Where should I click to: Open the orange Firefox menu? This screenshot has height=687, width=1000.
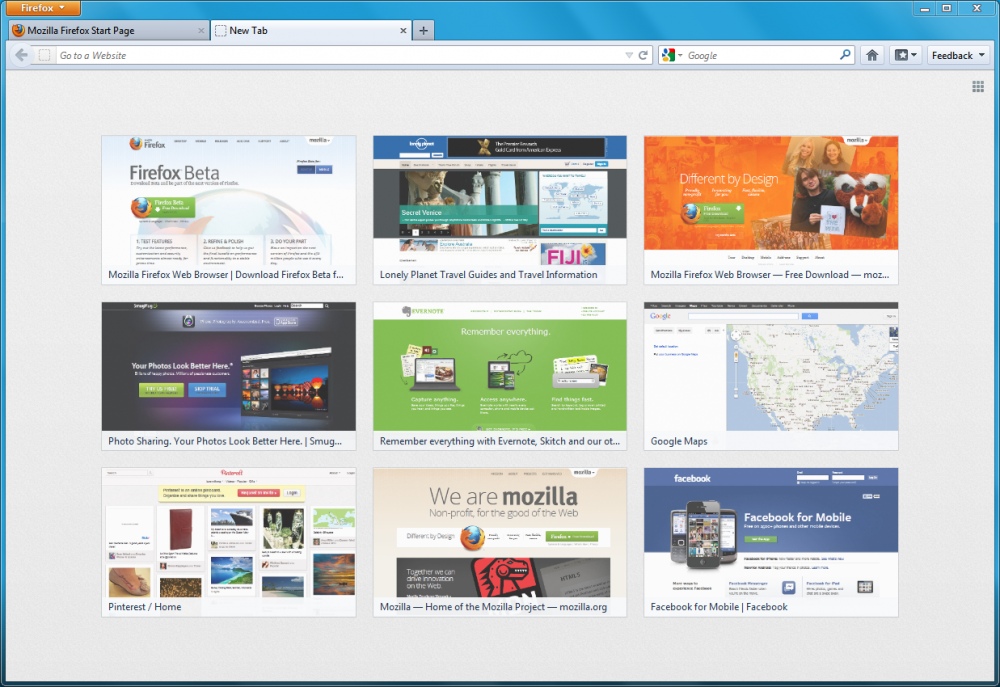point(40,8)
